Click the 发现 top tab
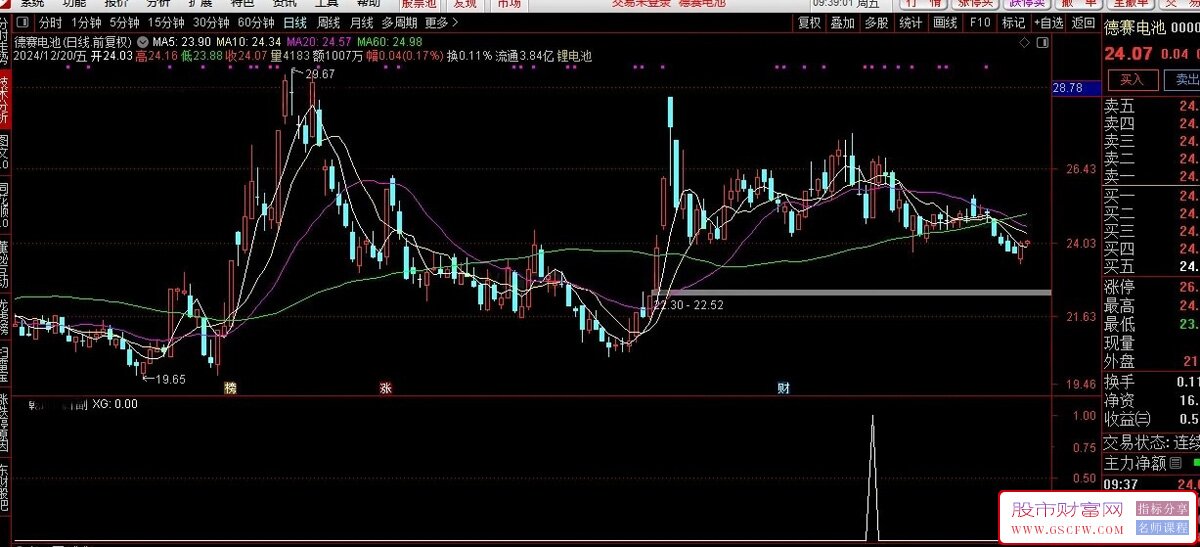Image resolution: width=1200 pixels, height=547 pixels. tap(465, 4)
